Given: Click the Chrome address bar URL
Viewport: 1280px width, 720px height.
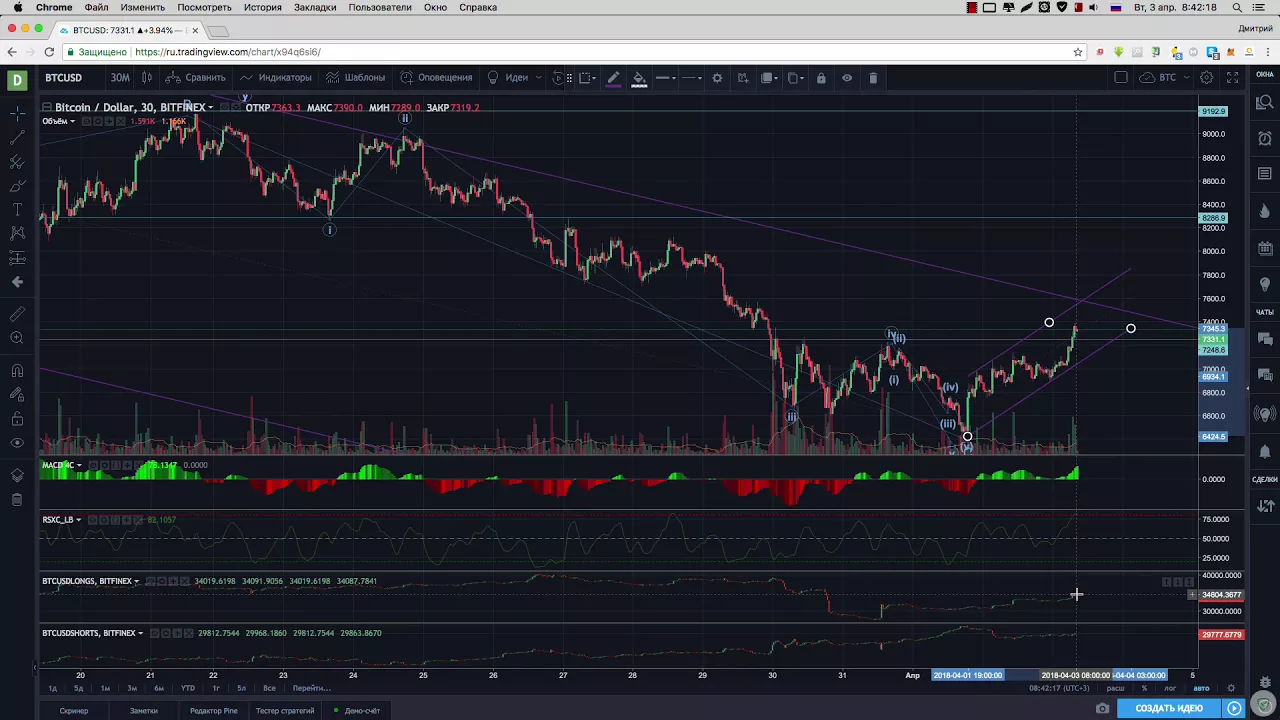Looking at the screenshot, I should click(x=226, y=52).
